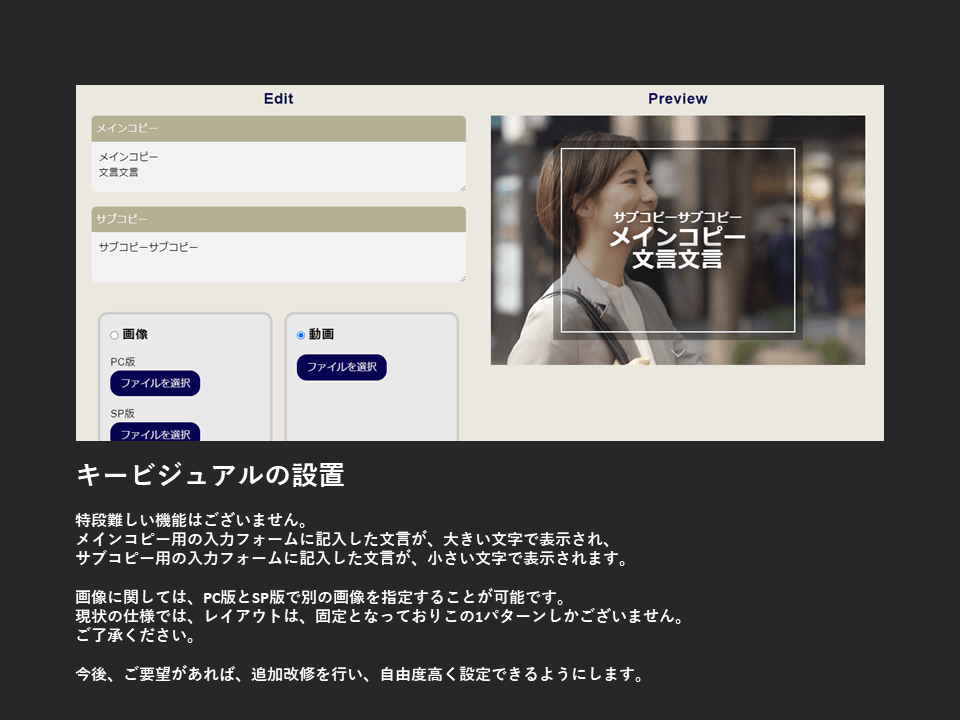Choose a file in the 動画 panel

click(341, 367)
